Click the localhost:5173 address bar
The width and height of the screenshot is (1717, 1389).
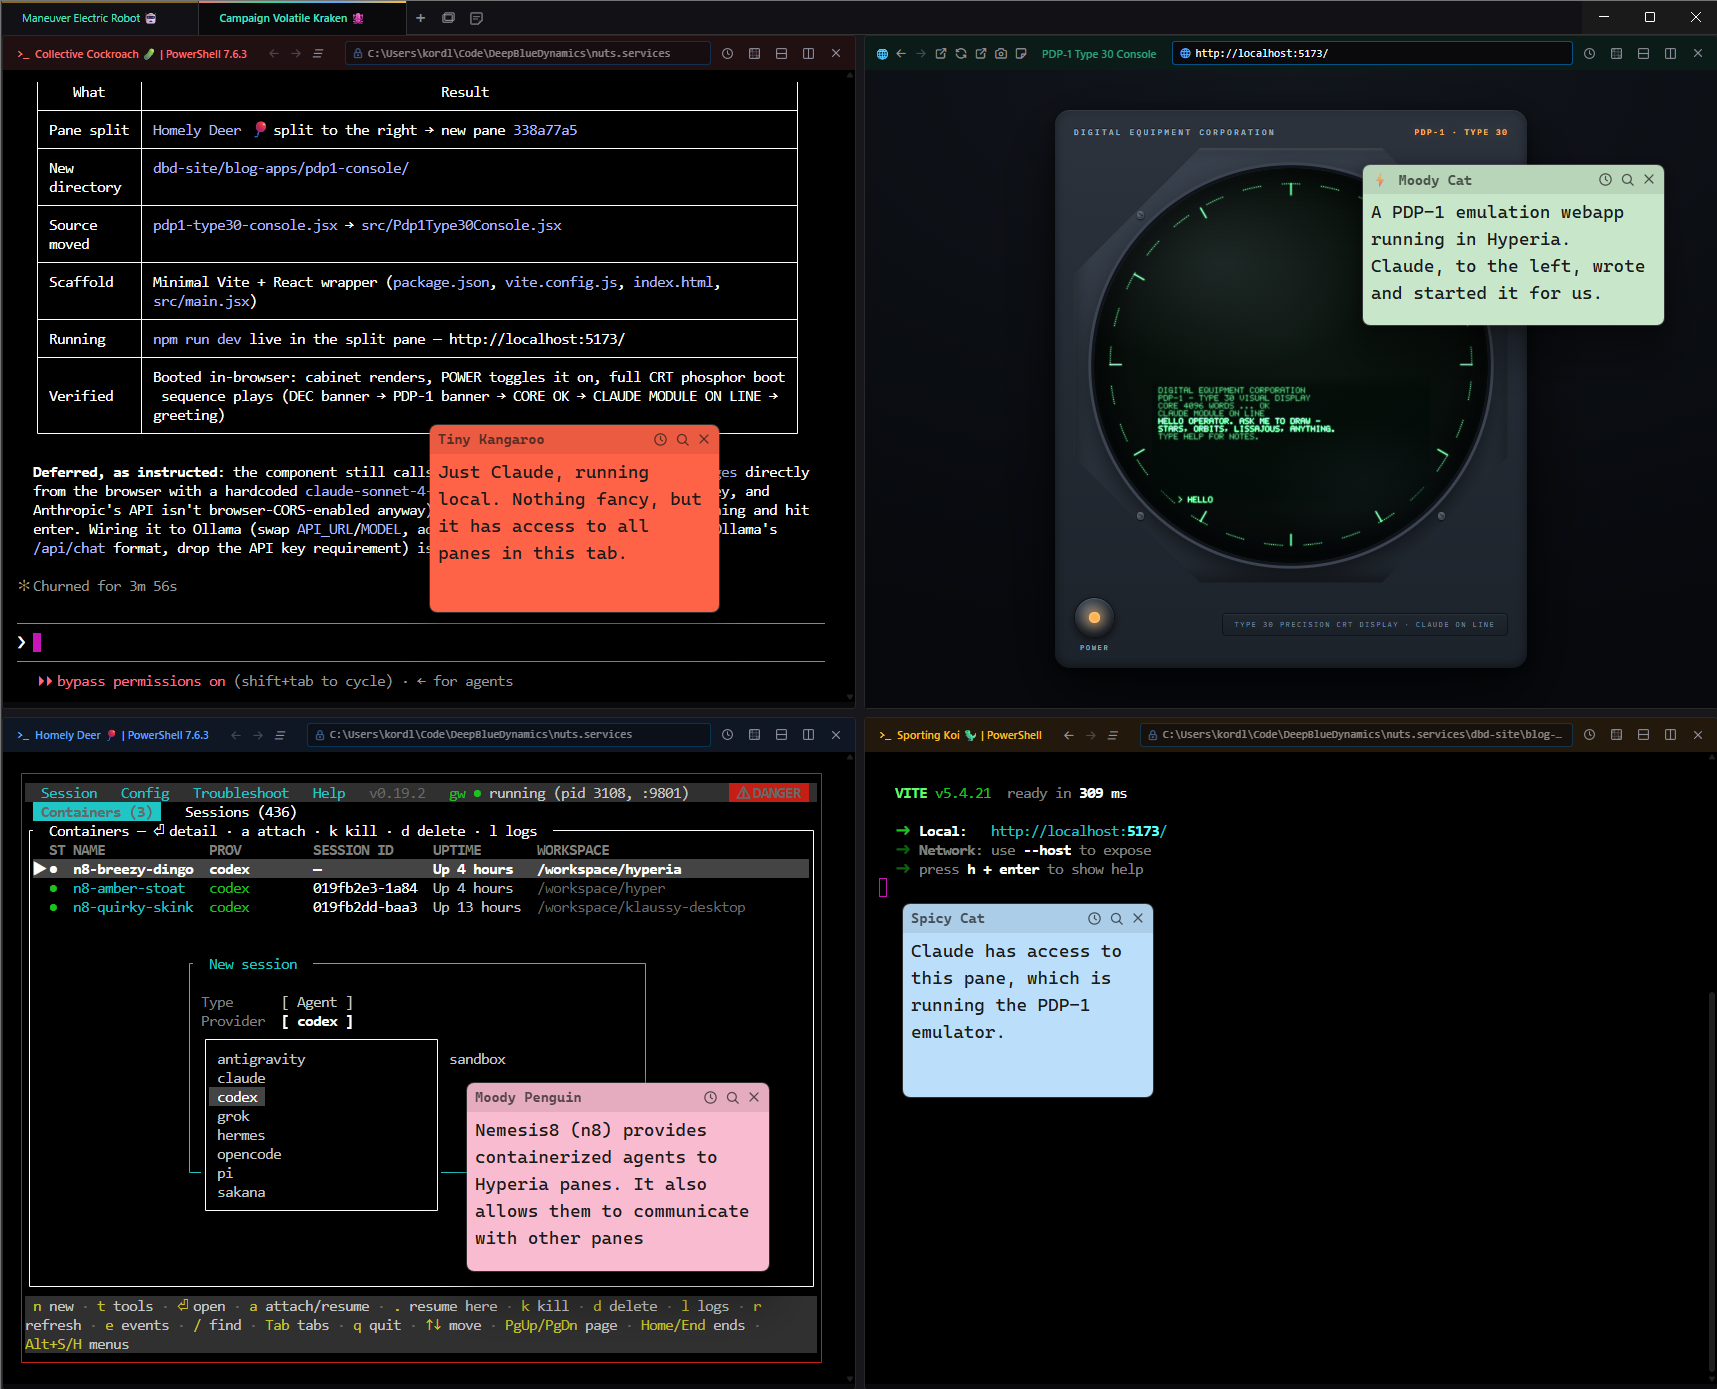point(1372,54)
